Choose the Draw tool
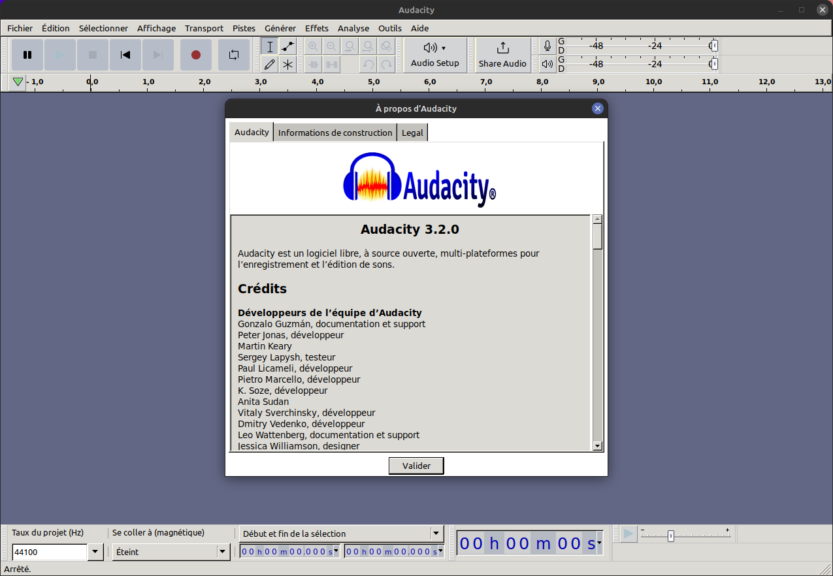This screenshot has height=576, width=833. 270,64
